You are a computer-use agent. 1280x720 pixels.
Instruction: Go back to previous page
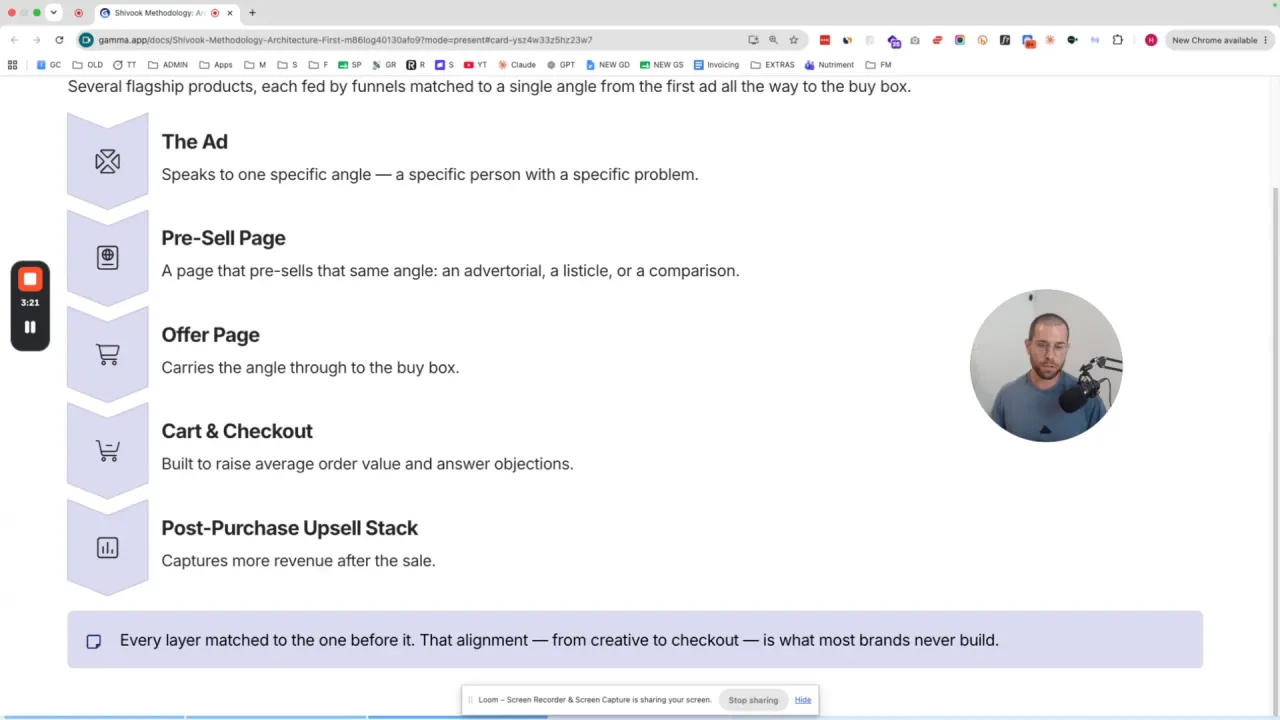(x=14, y=40)
